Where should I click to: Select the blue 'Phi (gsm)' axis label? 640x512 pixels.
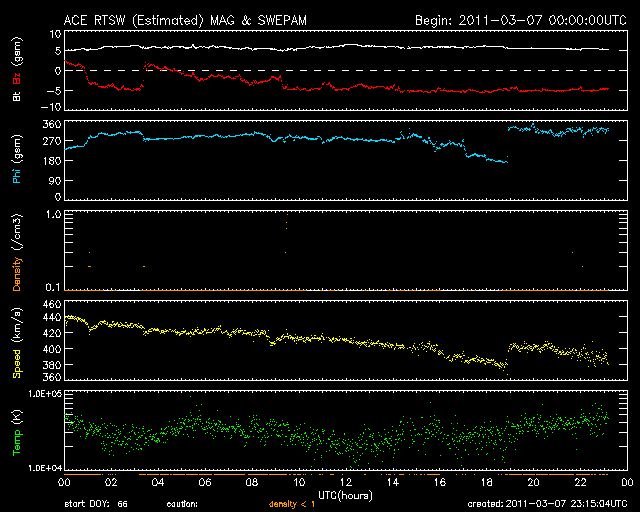(17, 161)
